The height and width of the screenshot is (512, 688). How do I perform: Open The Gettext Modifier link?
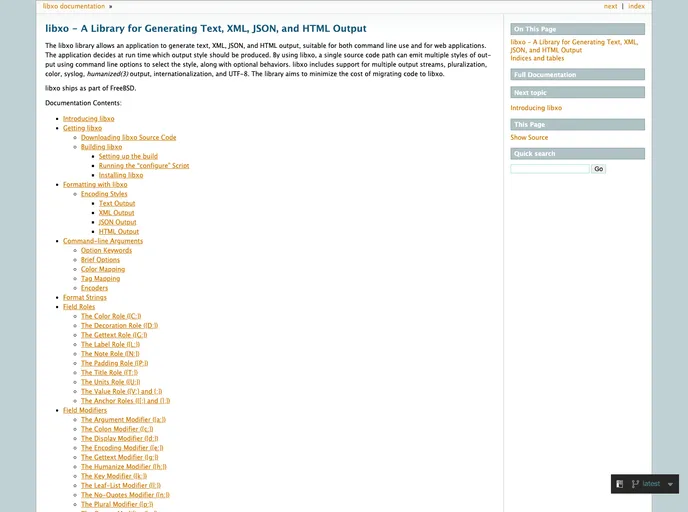coord(120,458)
